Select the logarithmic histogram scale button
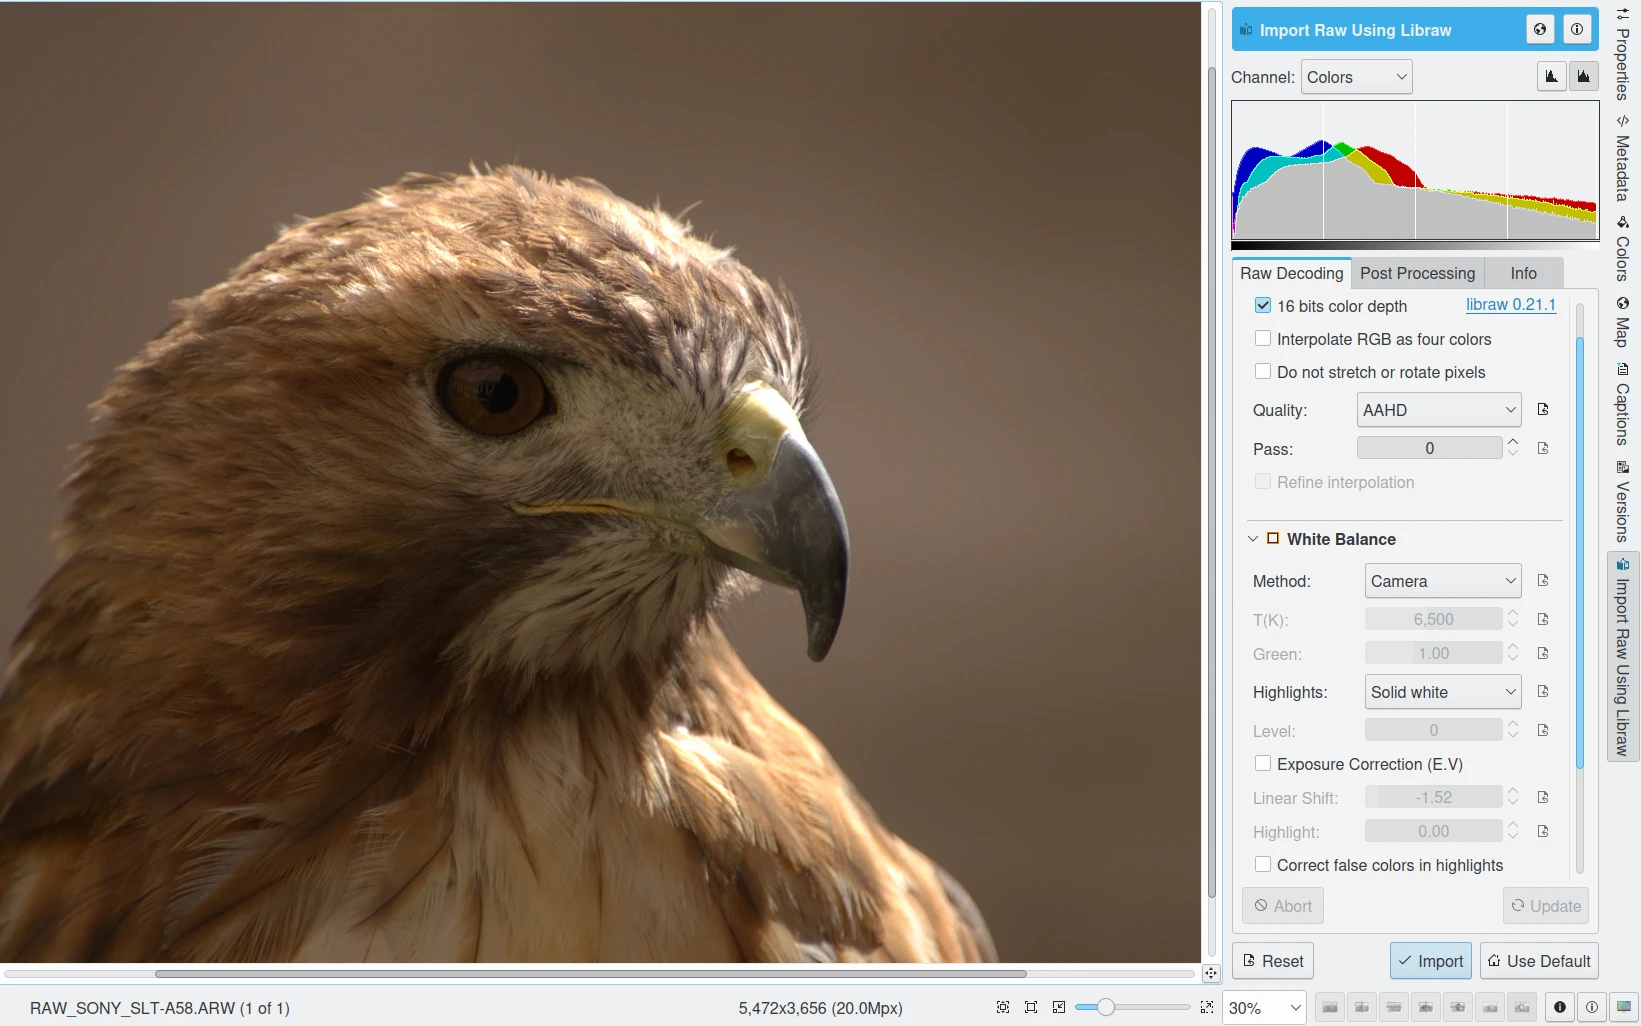 [1584, 77]
